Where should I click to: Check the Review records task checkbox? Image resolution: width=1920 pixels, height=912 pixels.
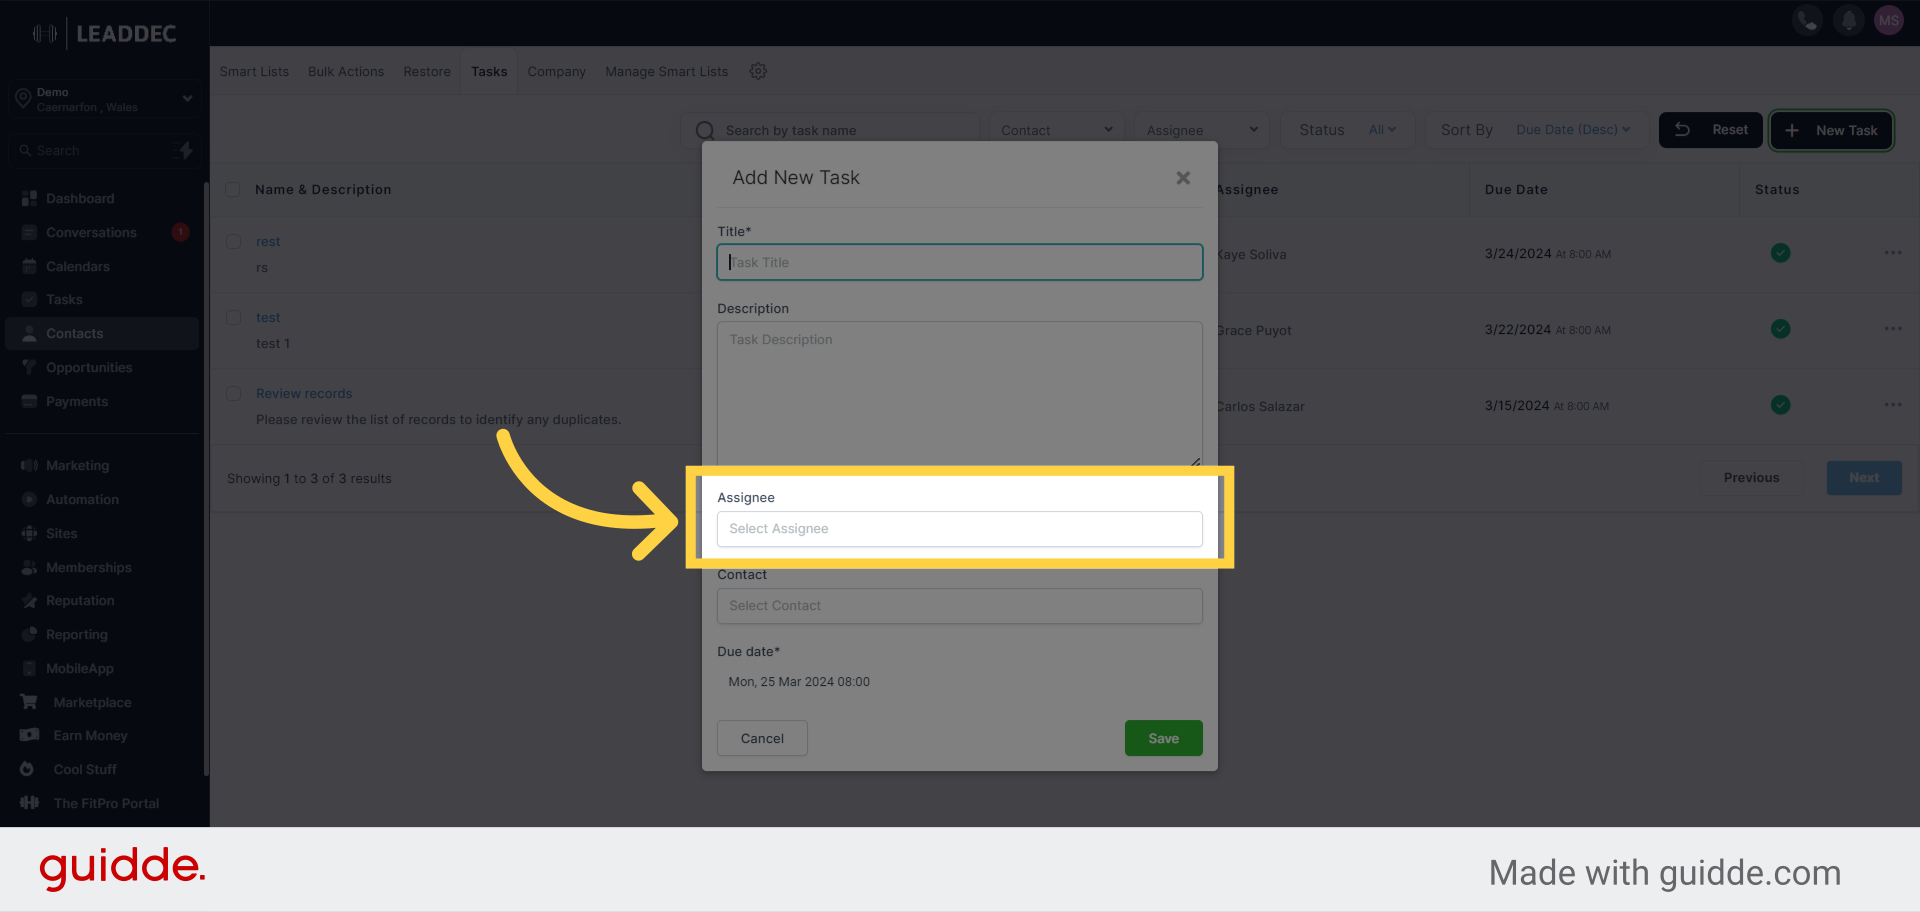(233, 393)
